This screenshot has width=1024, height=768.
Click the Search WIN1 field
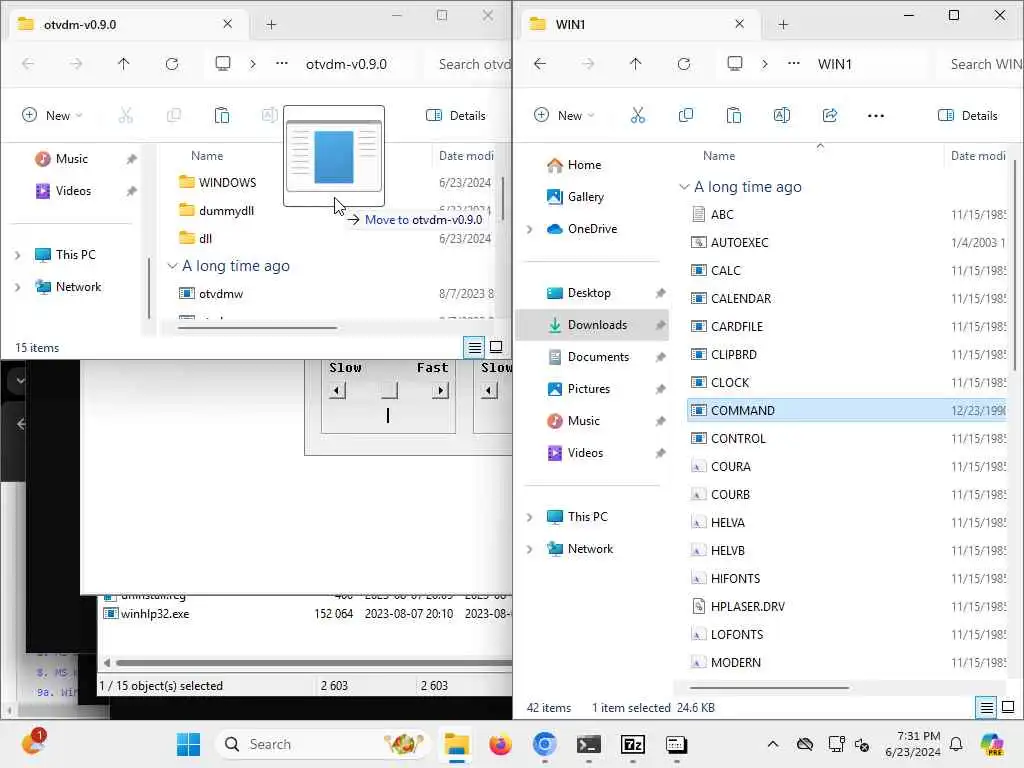(982, 64)
